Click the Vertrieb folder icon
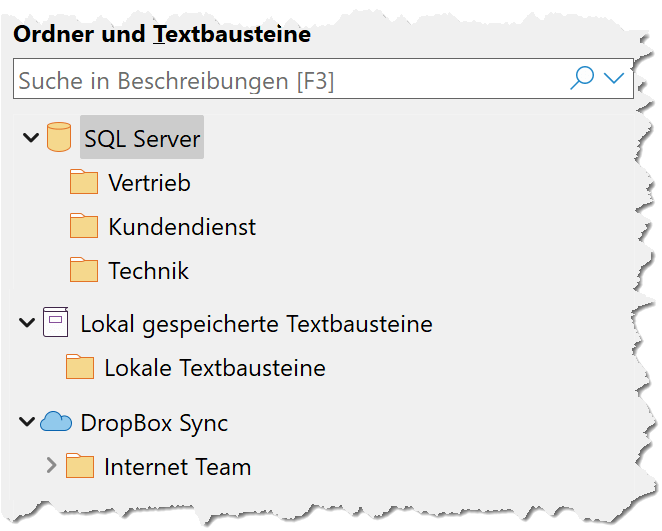The image size is (662, 531). pyautogui.click(x=84, y=182)
